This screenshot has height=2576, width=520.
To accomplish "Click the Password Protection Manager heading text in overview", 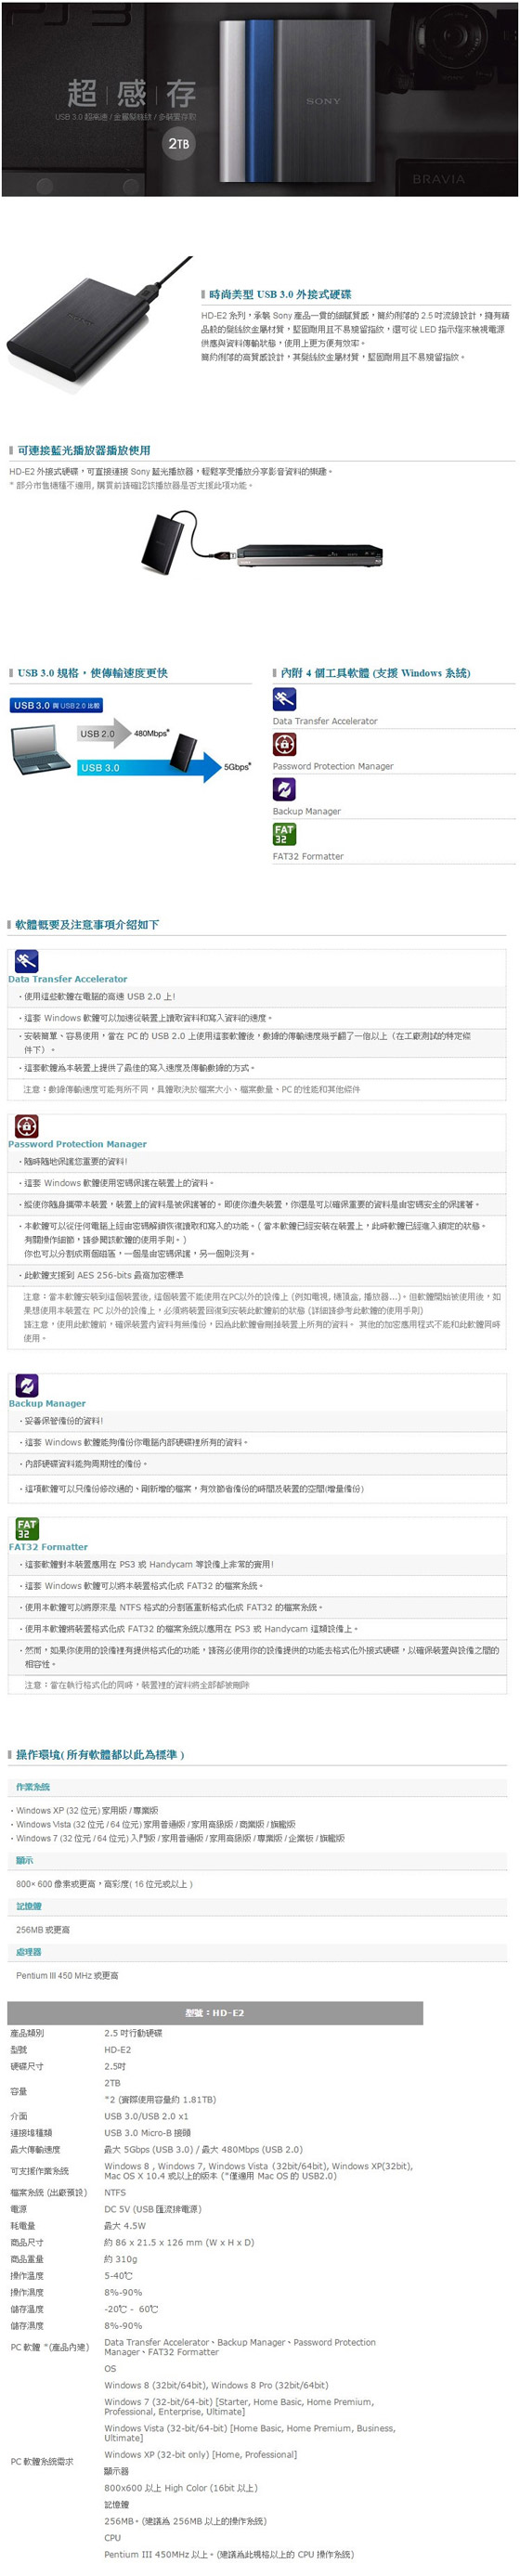I will [77, 1144].
